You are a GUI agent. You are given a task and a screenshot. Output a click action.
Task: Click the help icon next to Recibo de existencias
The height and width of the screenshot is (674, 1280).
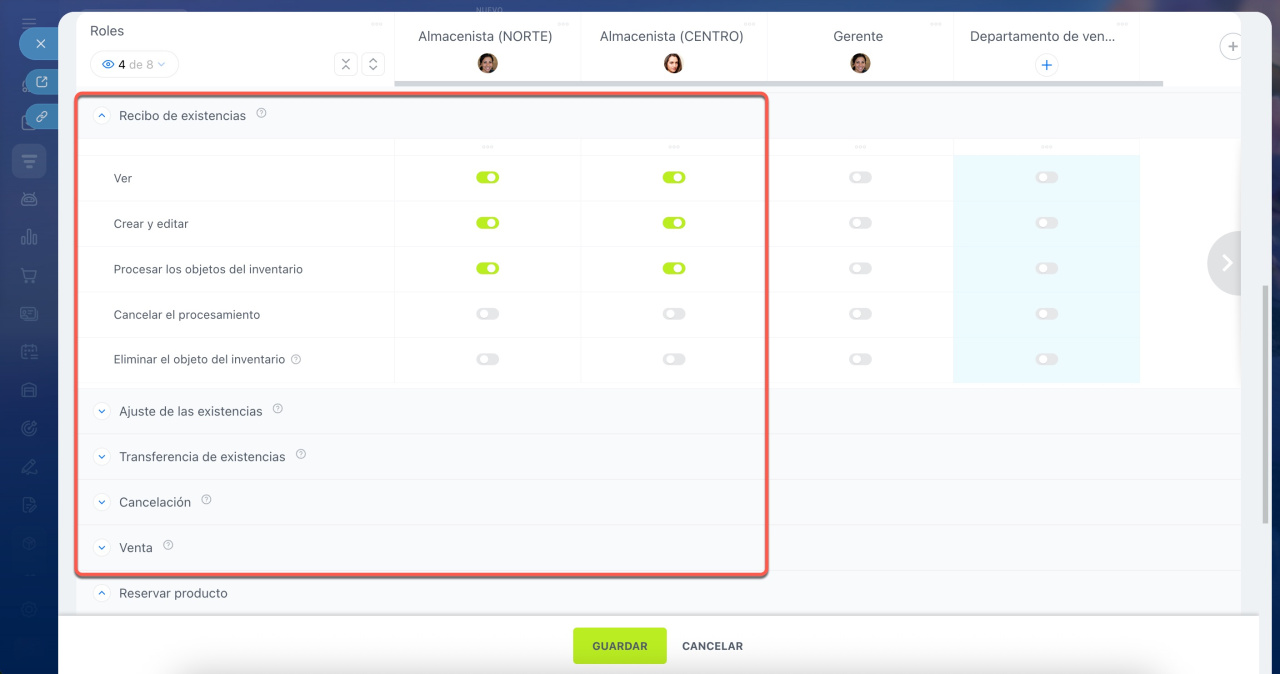click(261, 114)
